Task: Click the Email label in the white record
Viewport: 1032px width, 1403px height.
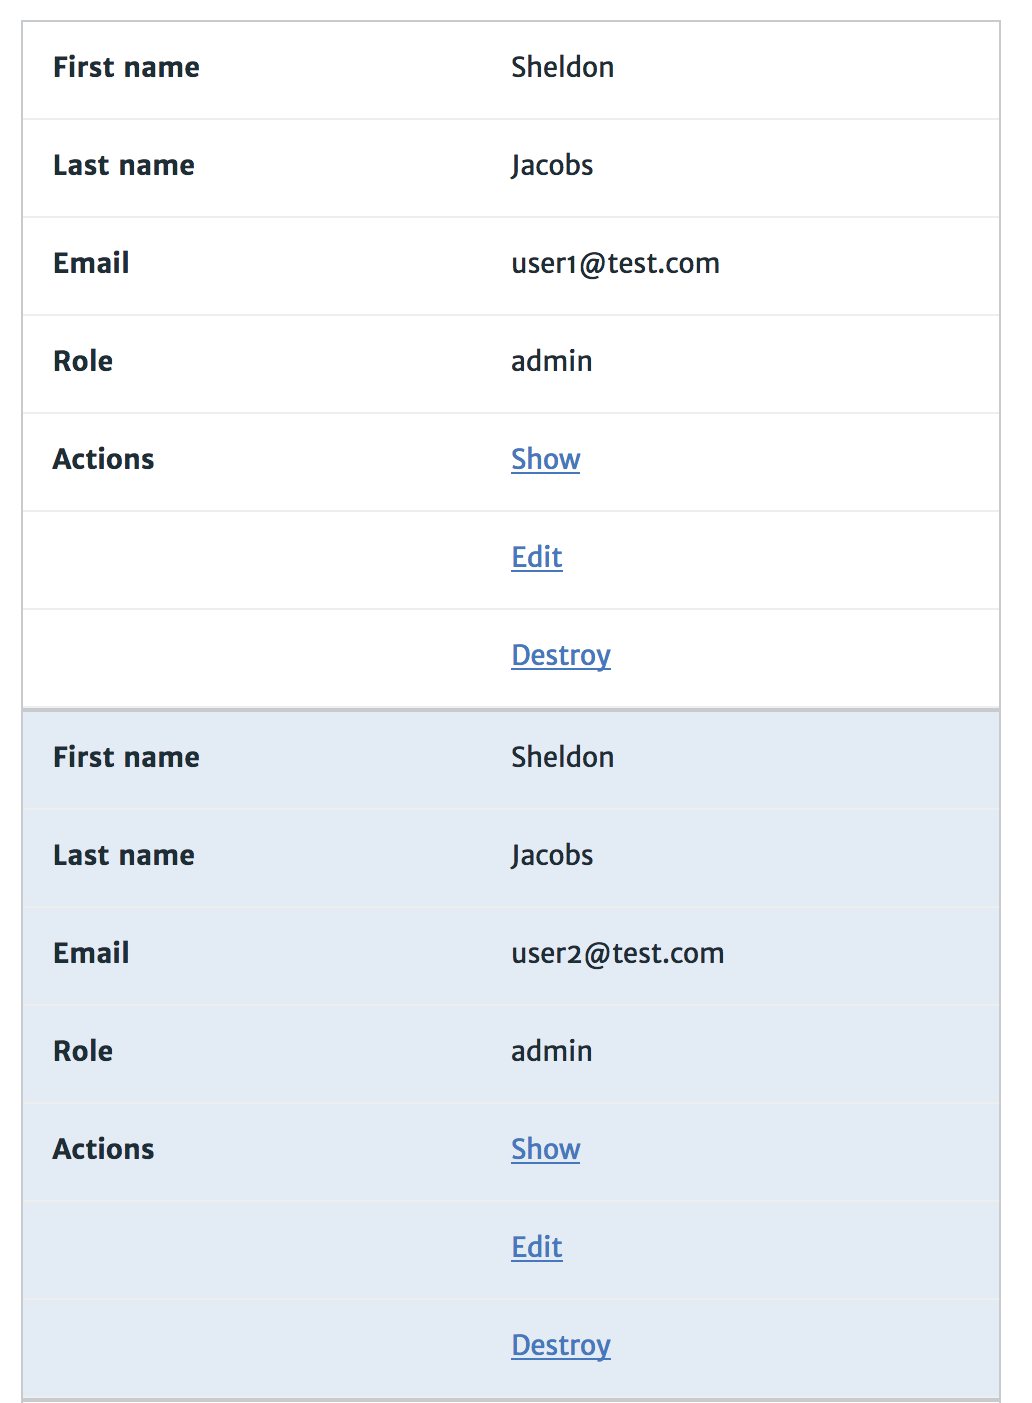Action: [91, 263]
